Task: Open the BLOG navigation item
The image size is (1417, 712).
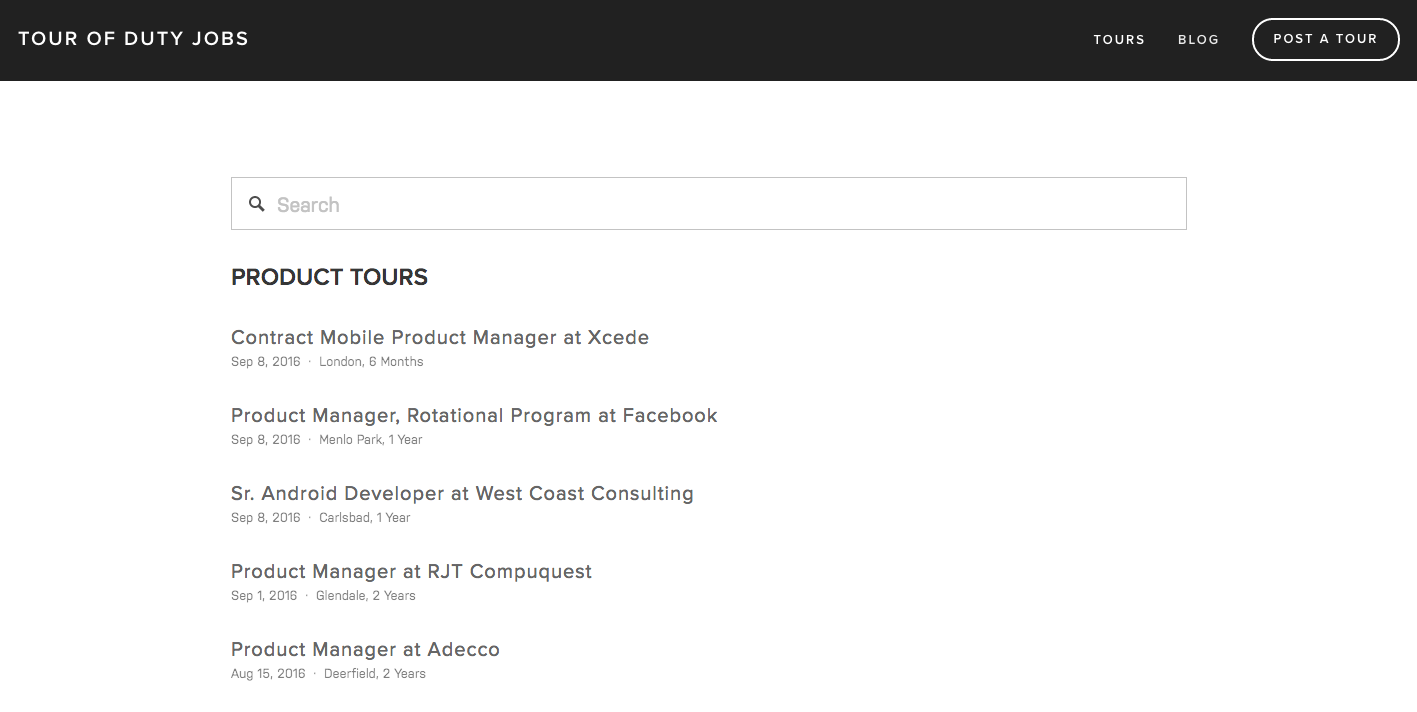Action: 1197,39
